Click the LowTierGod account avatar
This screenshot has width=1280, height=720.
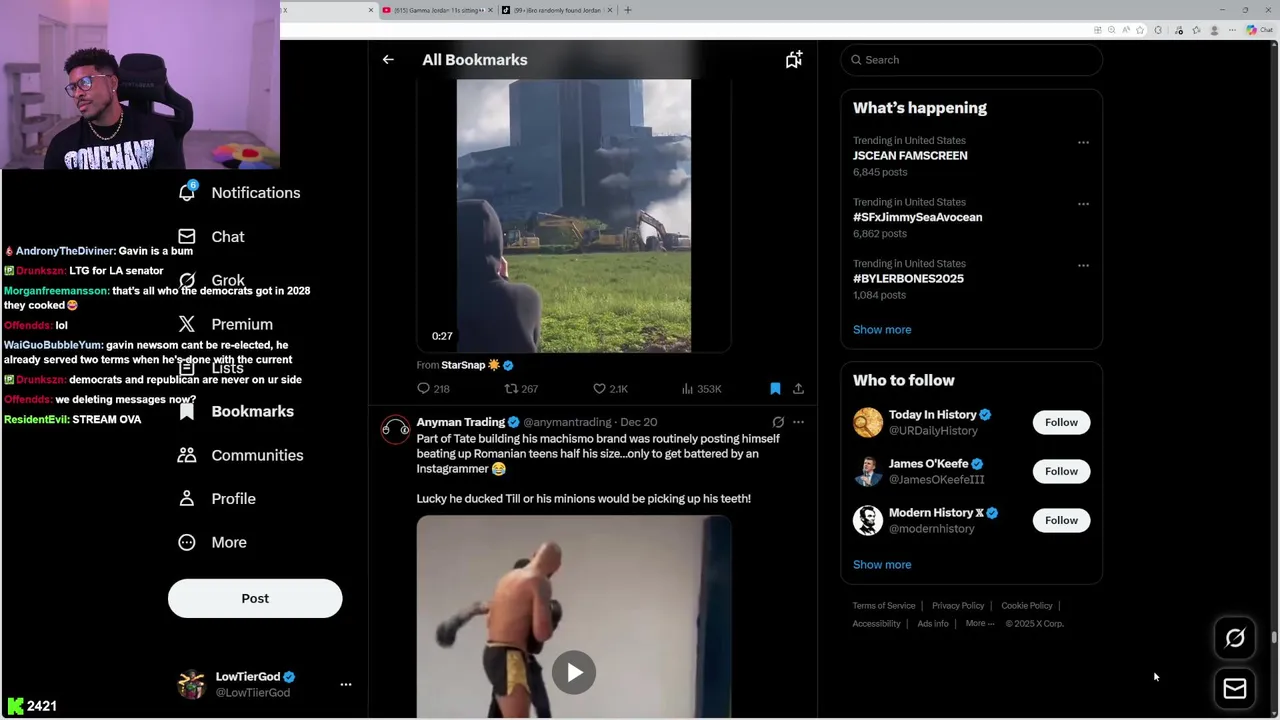point(191,685)
